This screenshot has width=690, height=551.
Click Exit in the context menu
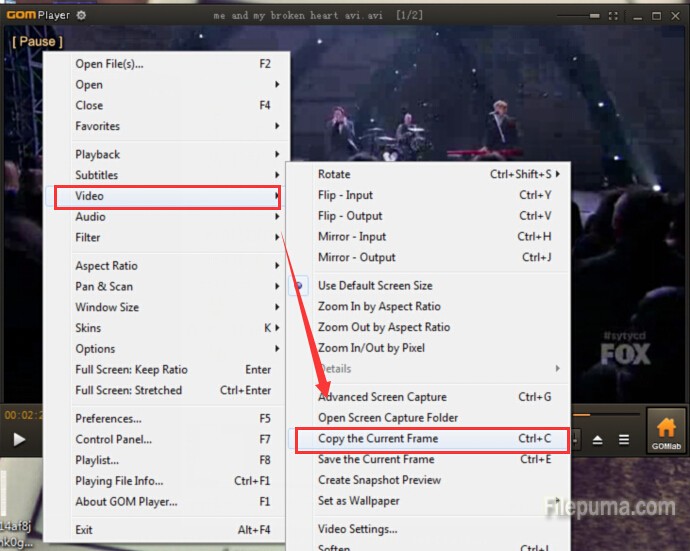84,530
